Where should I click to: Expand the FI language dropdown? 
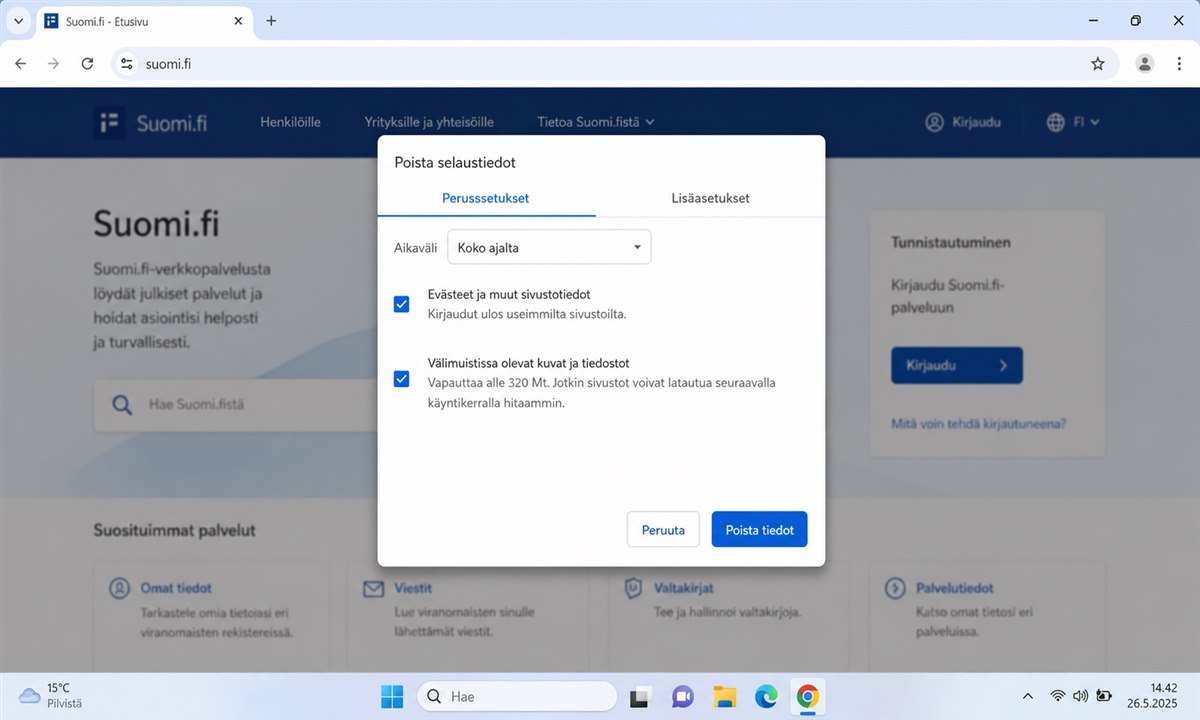(1087, 122)
